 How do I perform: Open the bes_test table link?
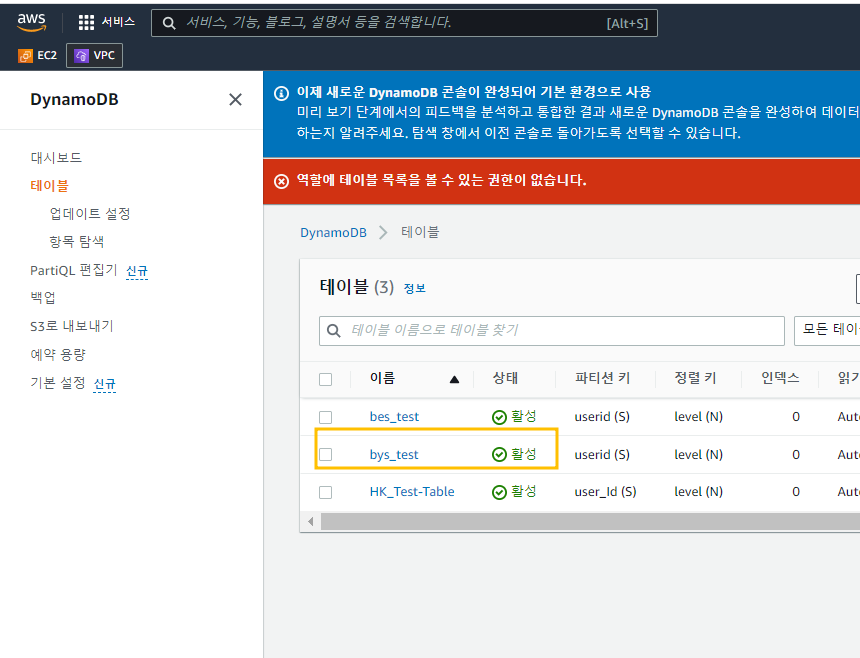click(394, 417)
